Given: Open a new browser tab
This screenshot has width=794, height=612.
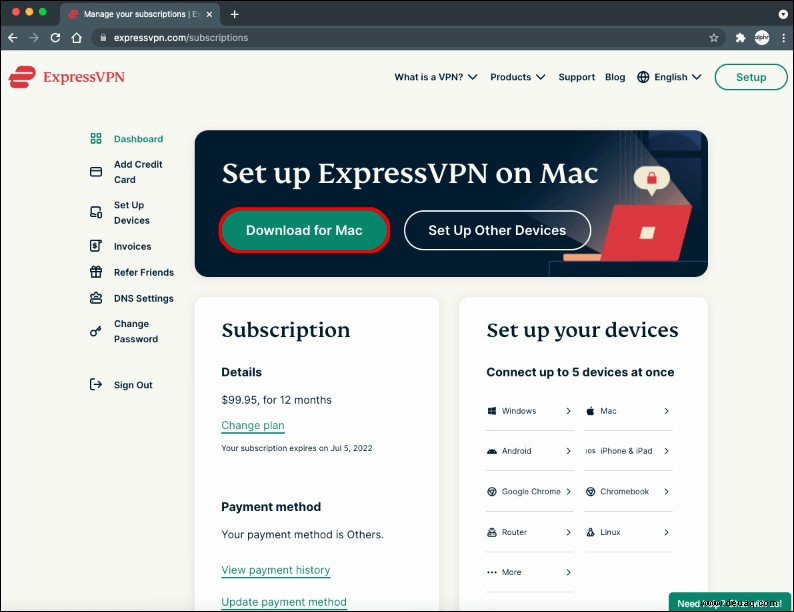Looking at the screenshot, I should pos(234,14).
